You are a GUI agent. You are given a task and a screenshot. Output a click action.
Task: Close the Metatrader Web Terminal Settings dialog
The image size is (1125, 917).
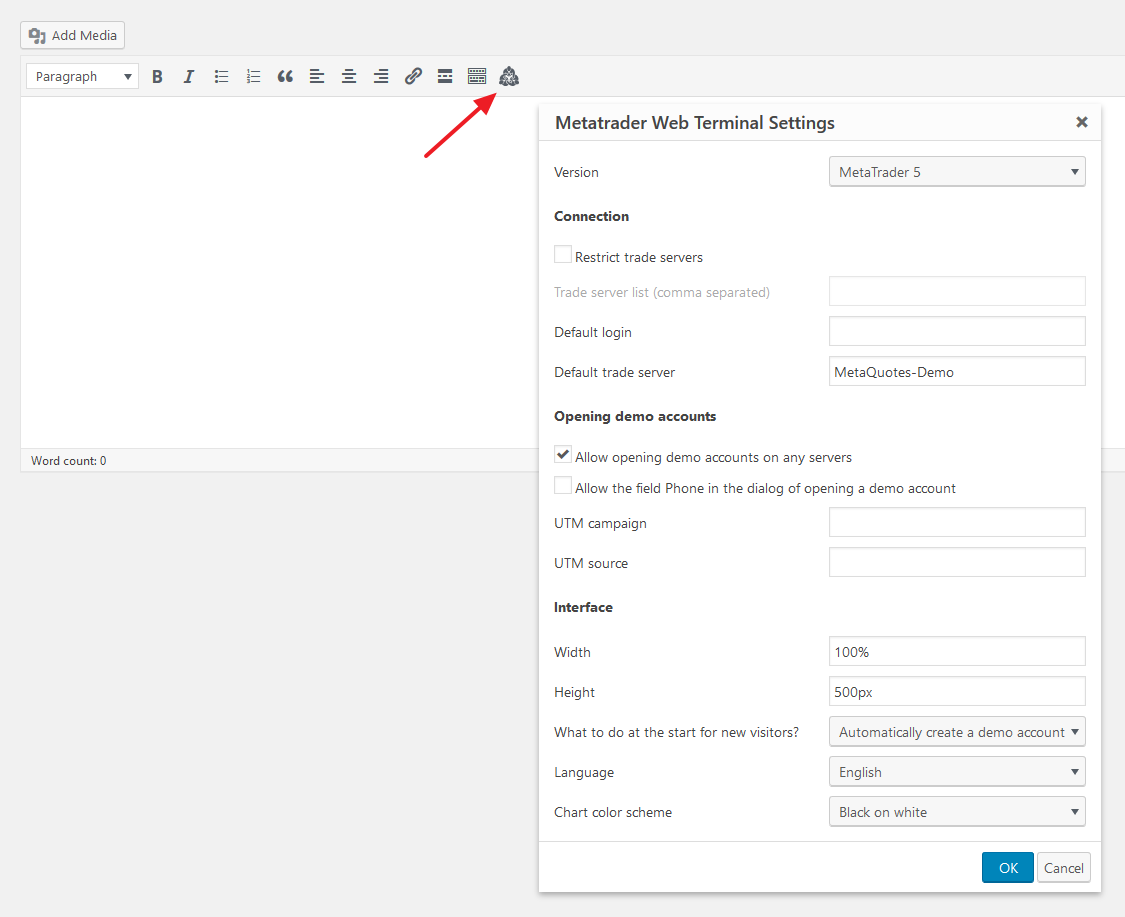[1081, 122]
